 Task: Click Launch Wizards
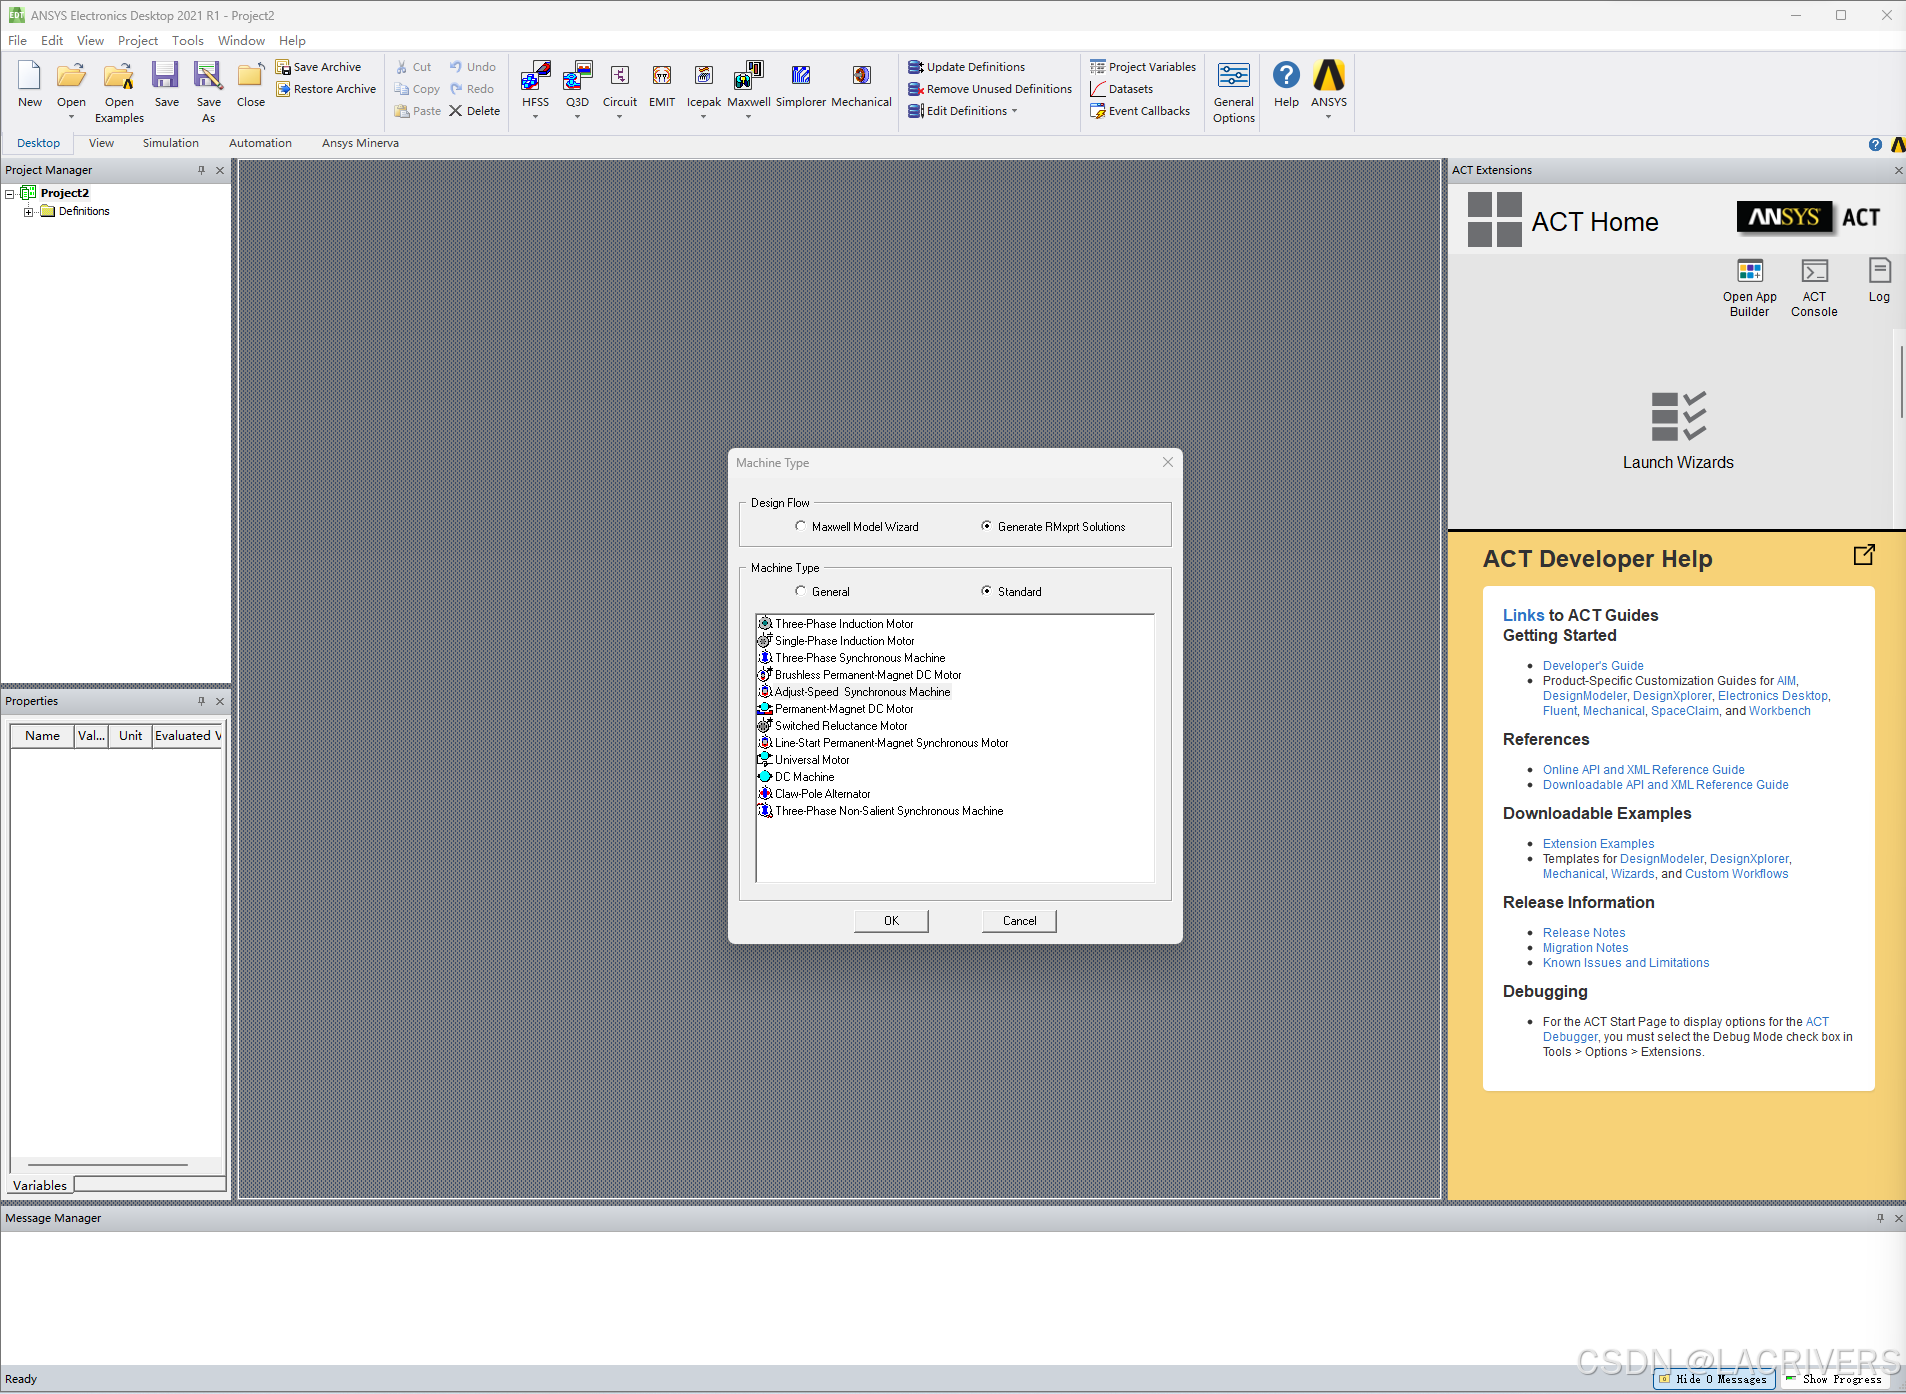[1677, 430]
